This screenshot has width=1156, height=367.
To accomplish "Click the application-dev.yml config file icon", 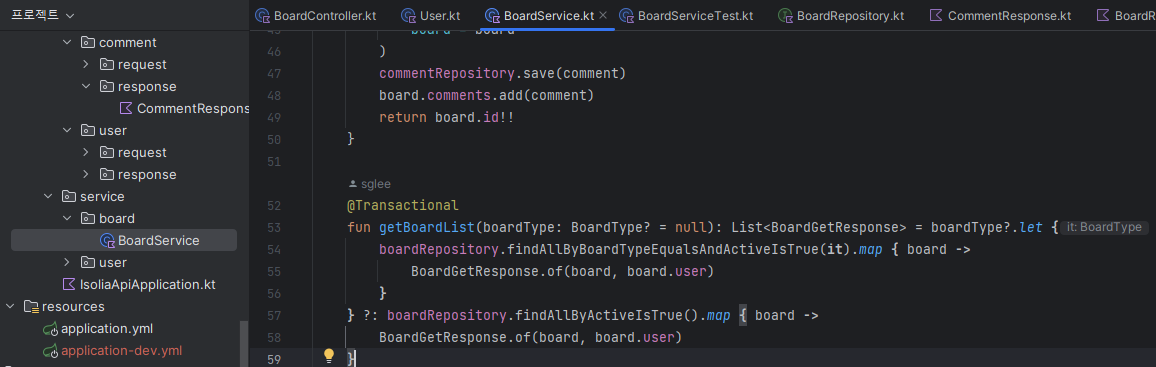I will (x=50, y=351).
